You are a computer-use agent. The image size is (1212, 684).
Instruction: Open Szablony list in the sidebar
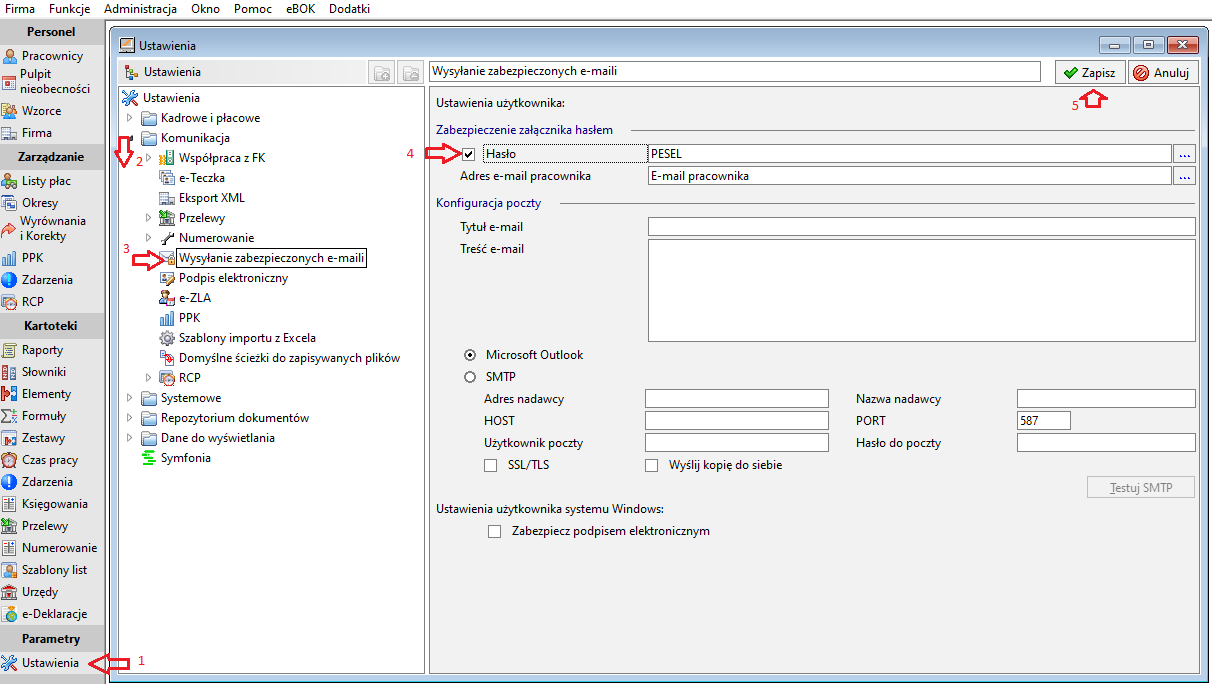click(x=52, y=570)
